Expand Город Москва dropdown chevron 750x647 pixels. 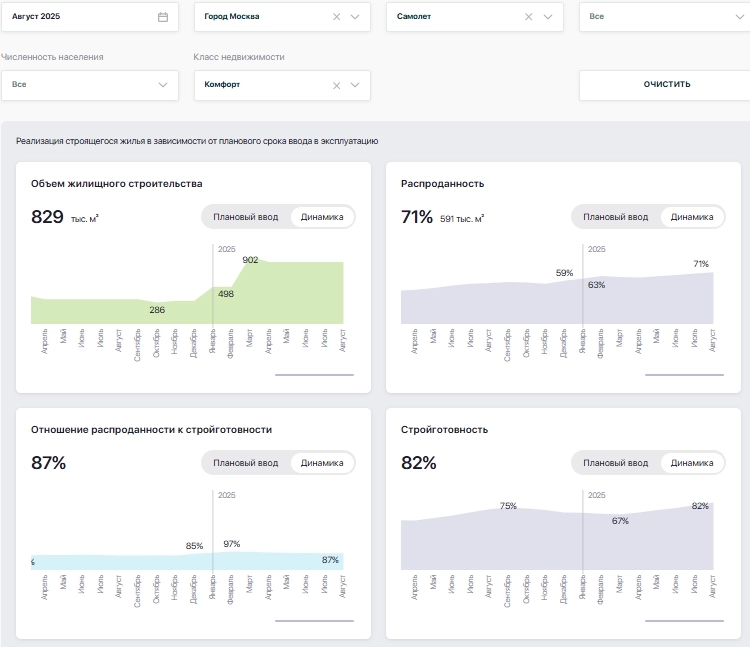(355, 17)
